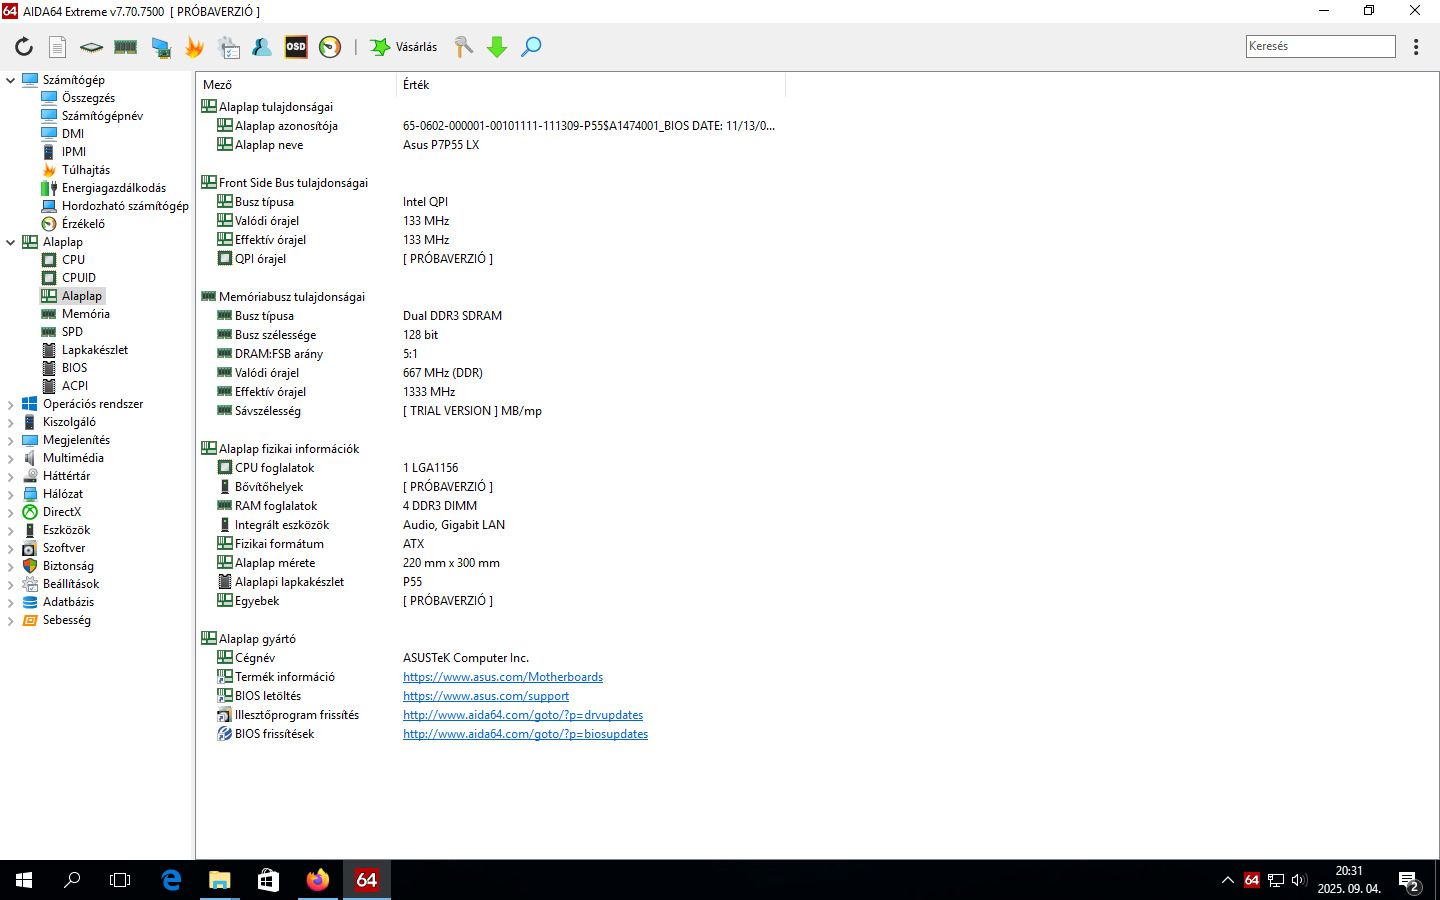Open the gauge sensor panel icon

pos(330,47)
